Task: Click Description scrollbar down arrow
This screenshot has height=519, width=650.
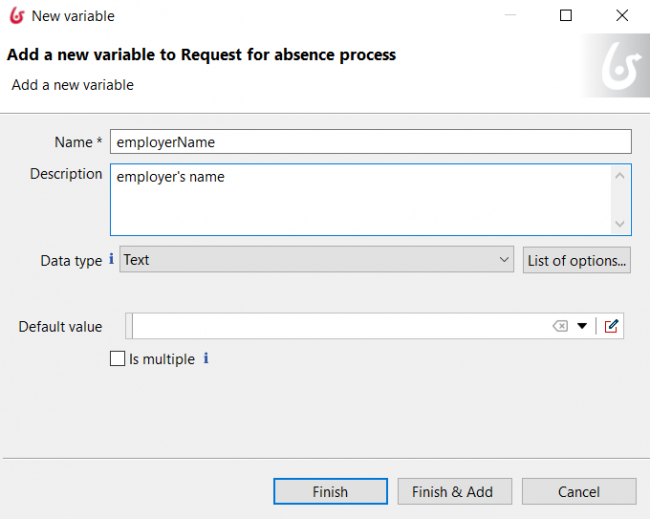Action: coord(620,224)
